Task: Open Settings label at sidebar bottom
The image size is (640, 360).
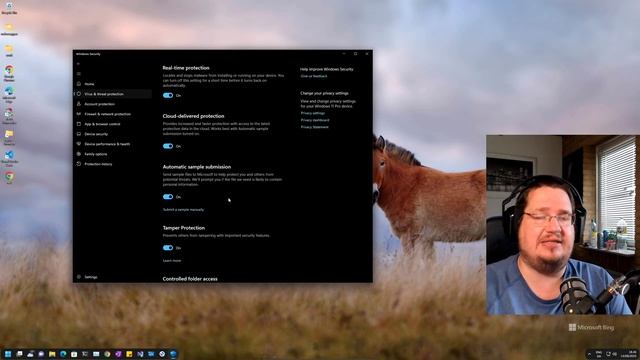Action: (x=91, y=277)
